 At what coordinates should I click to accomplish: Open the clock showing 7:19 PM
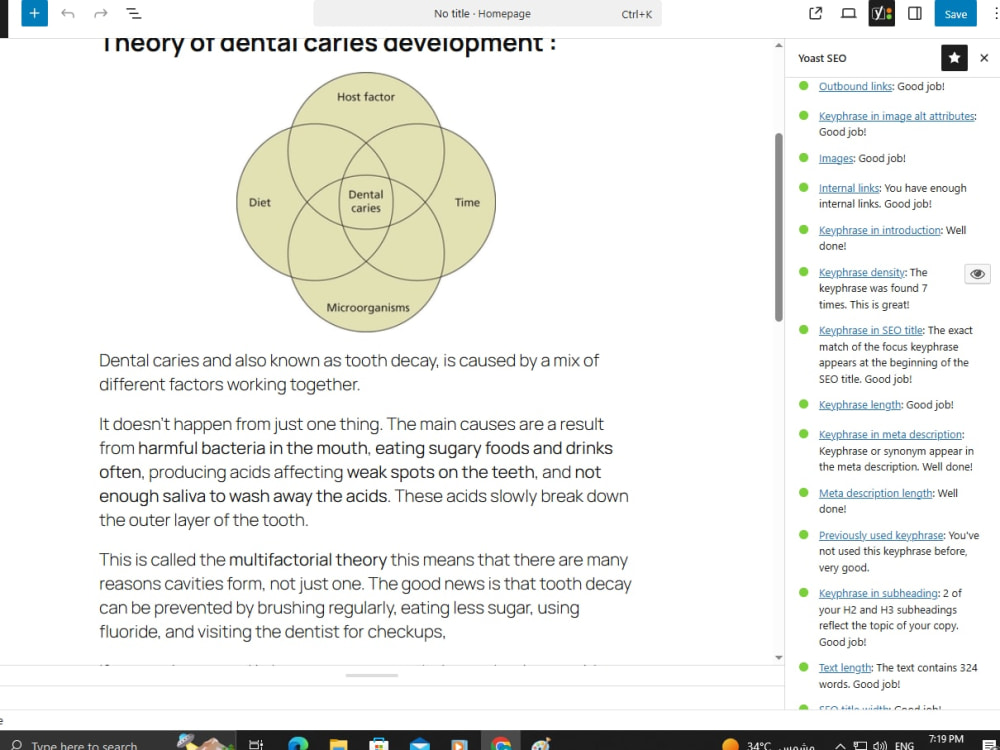coord(946,741)
